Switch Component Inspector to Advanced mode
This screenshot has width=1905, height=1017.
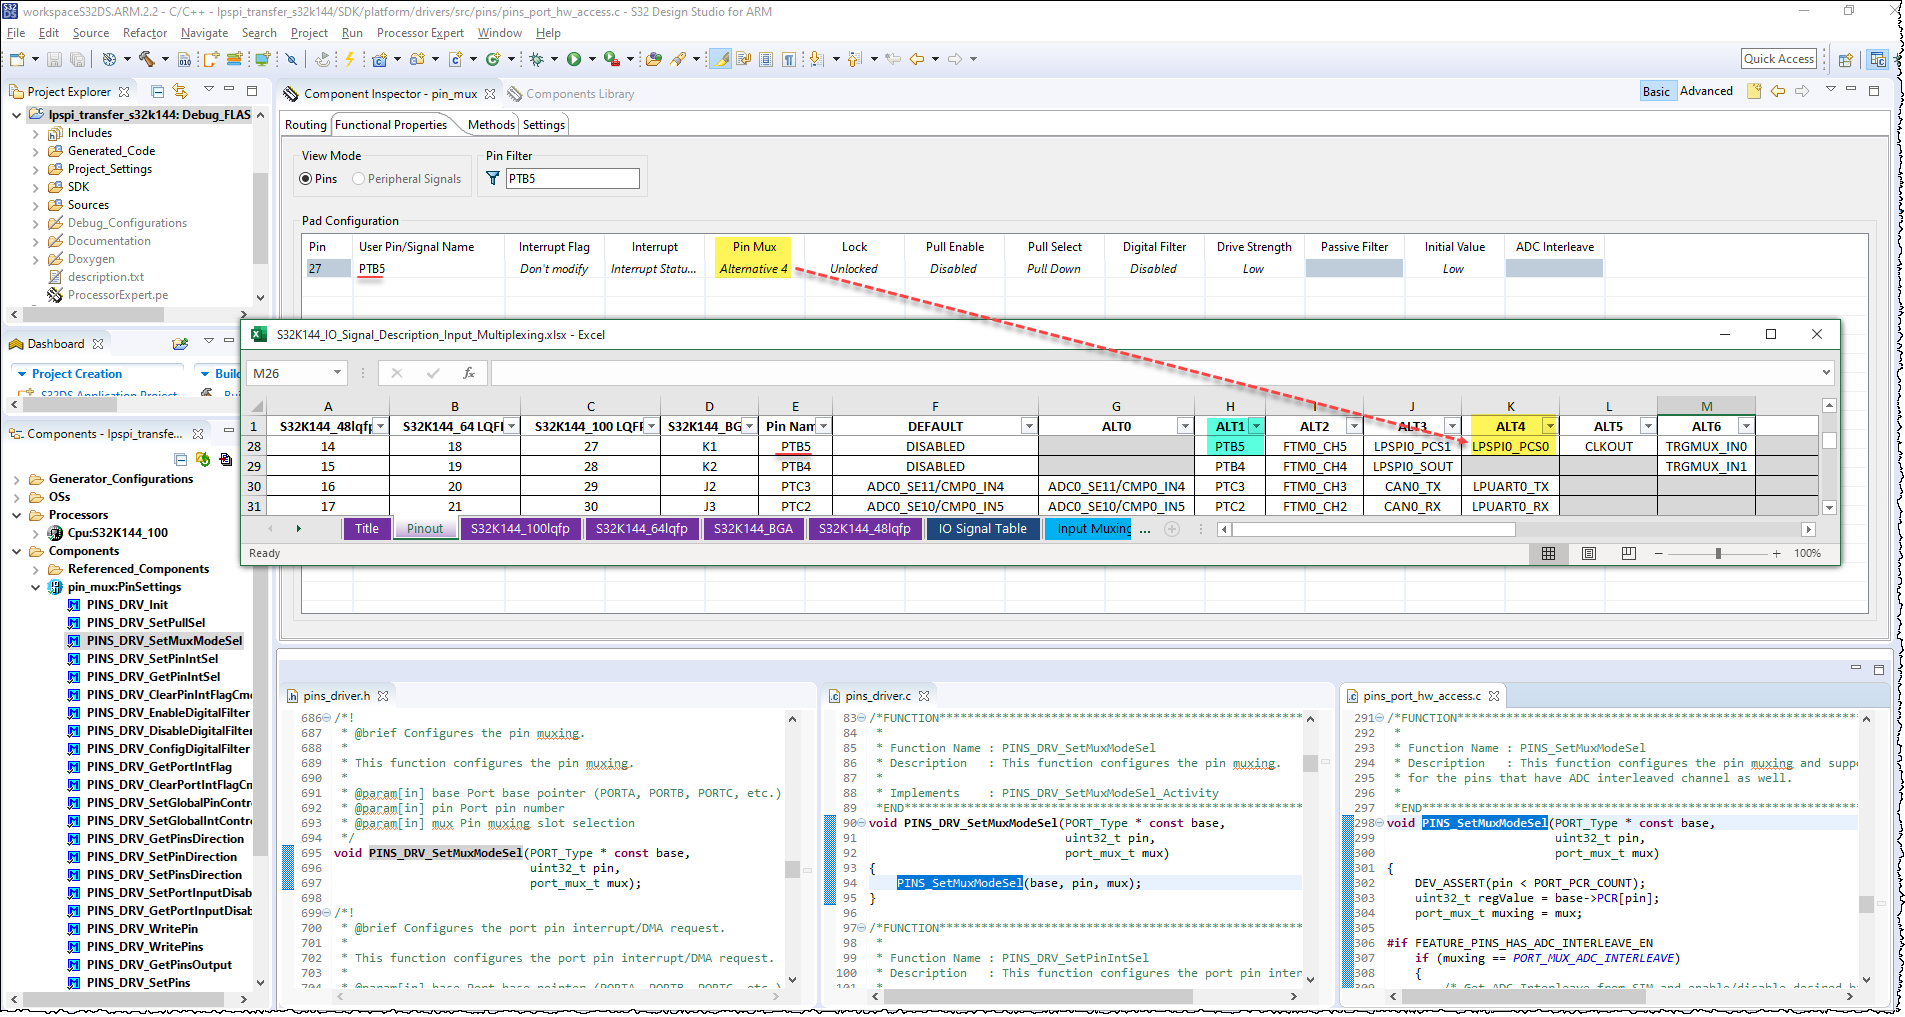1705,91
